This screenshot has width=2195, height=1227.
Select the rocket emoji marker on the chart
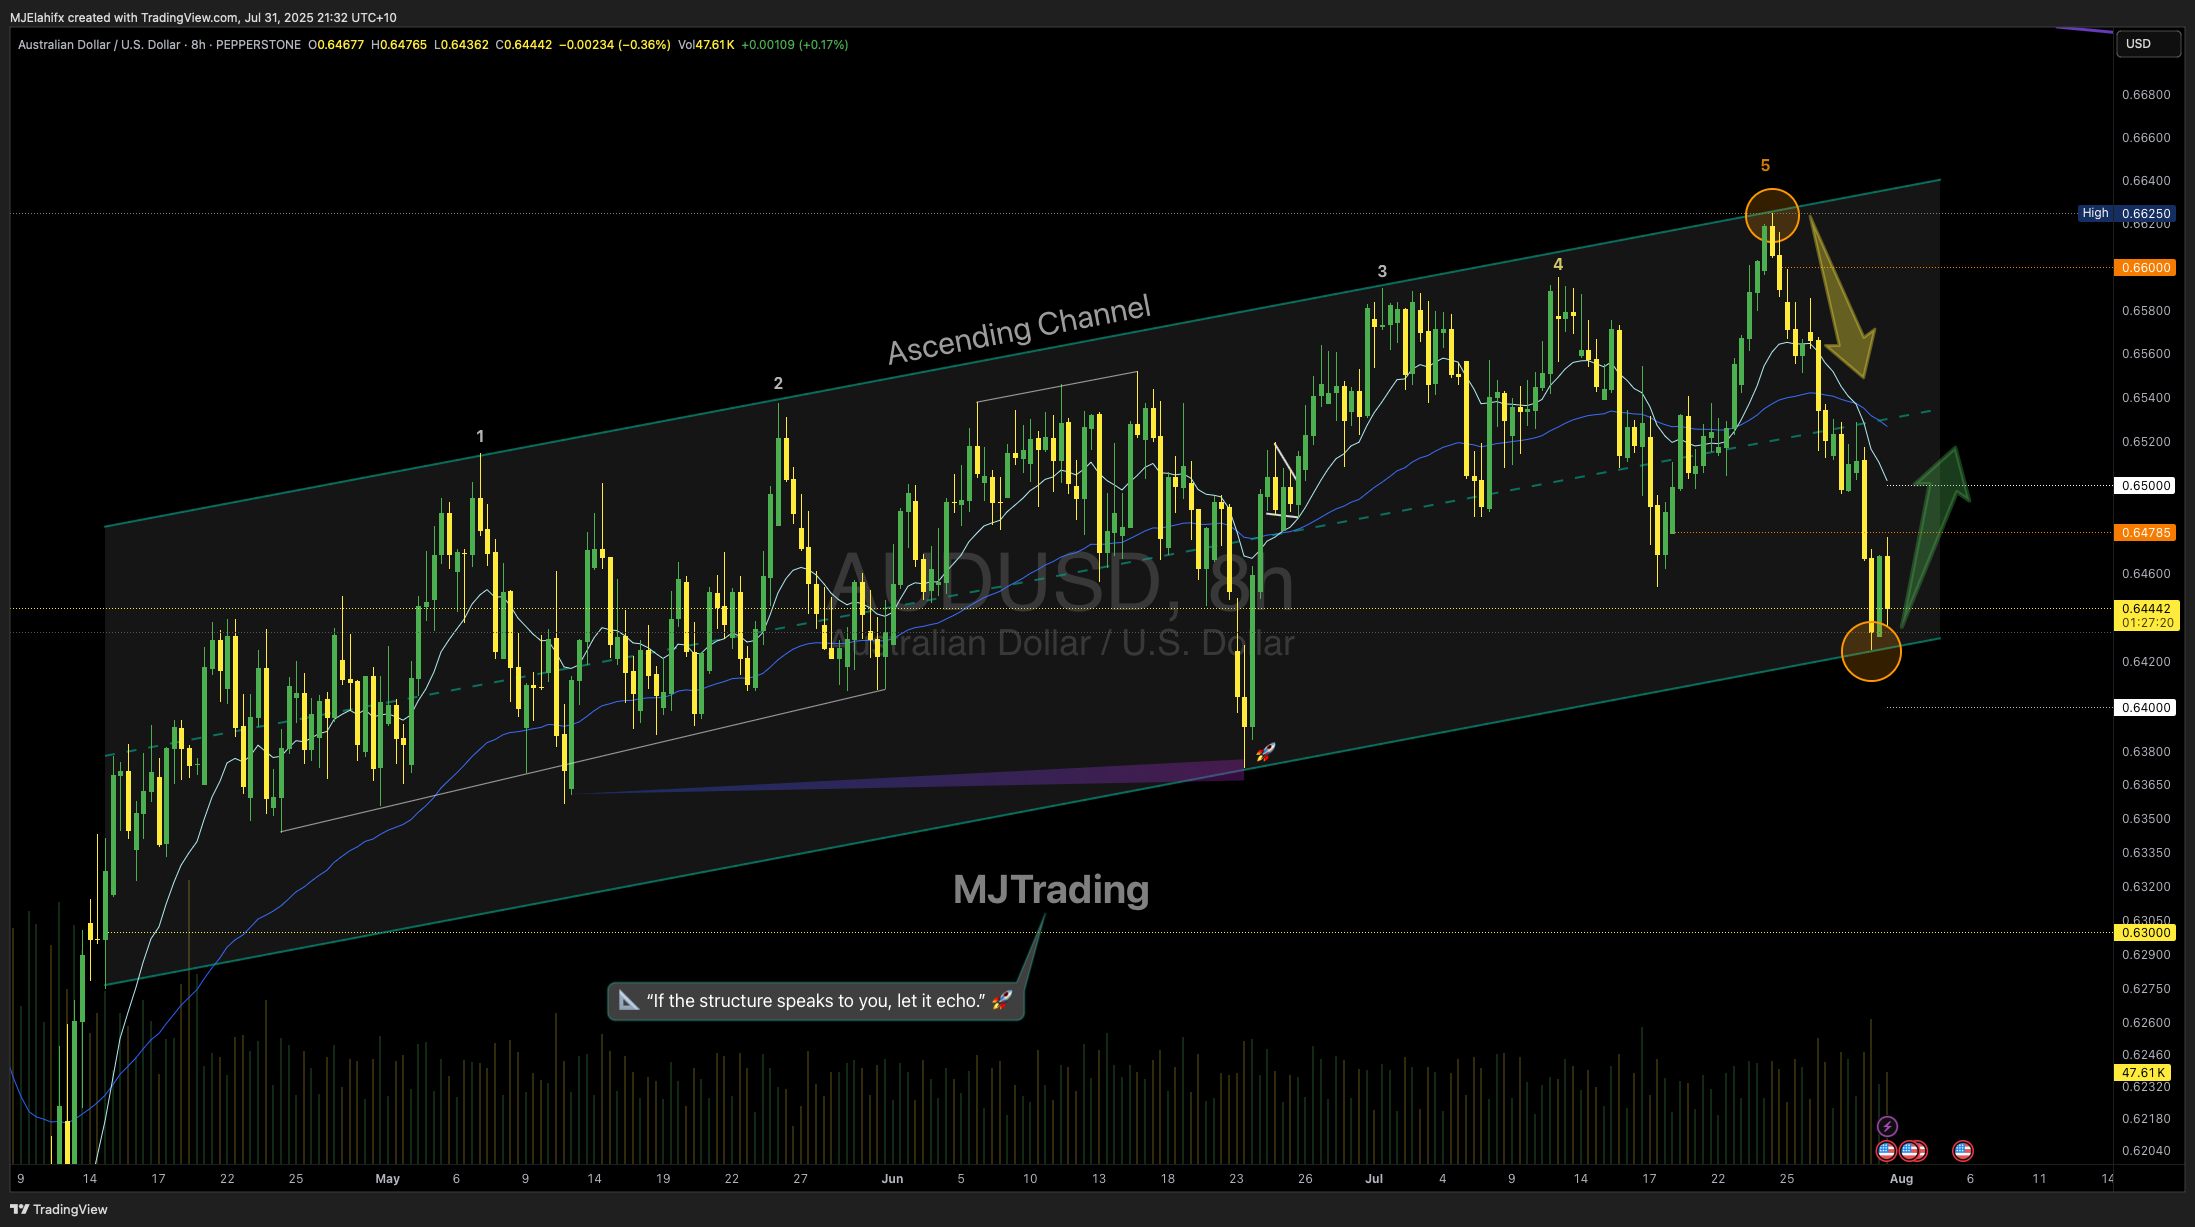(x=1265, y=752)
